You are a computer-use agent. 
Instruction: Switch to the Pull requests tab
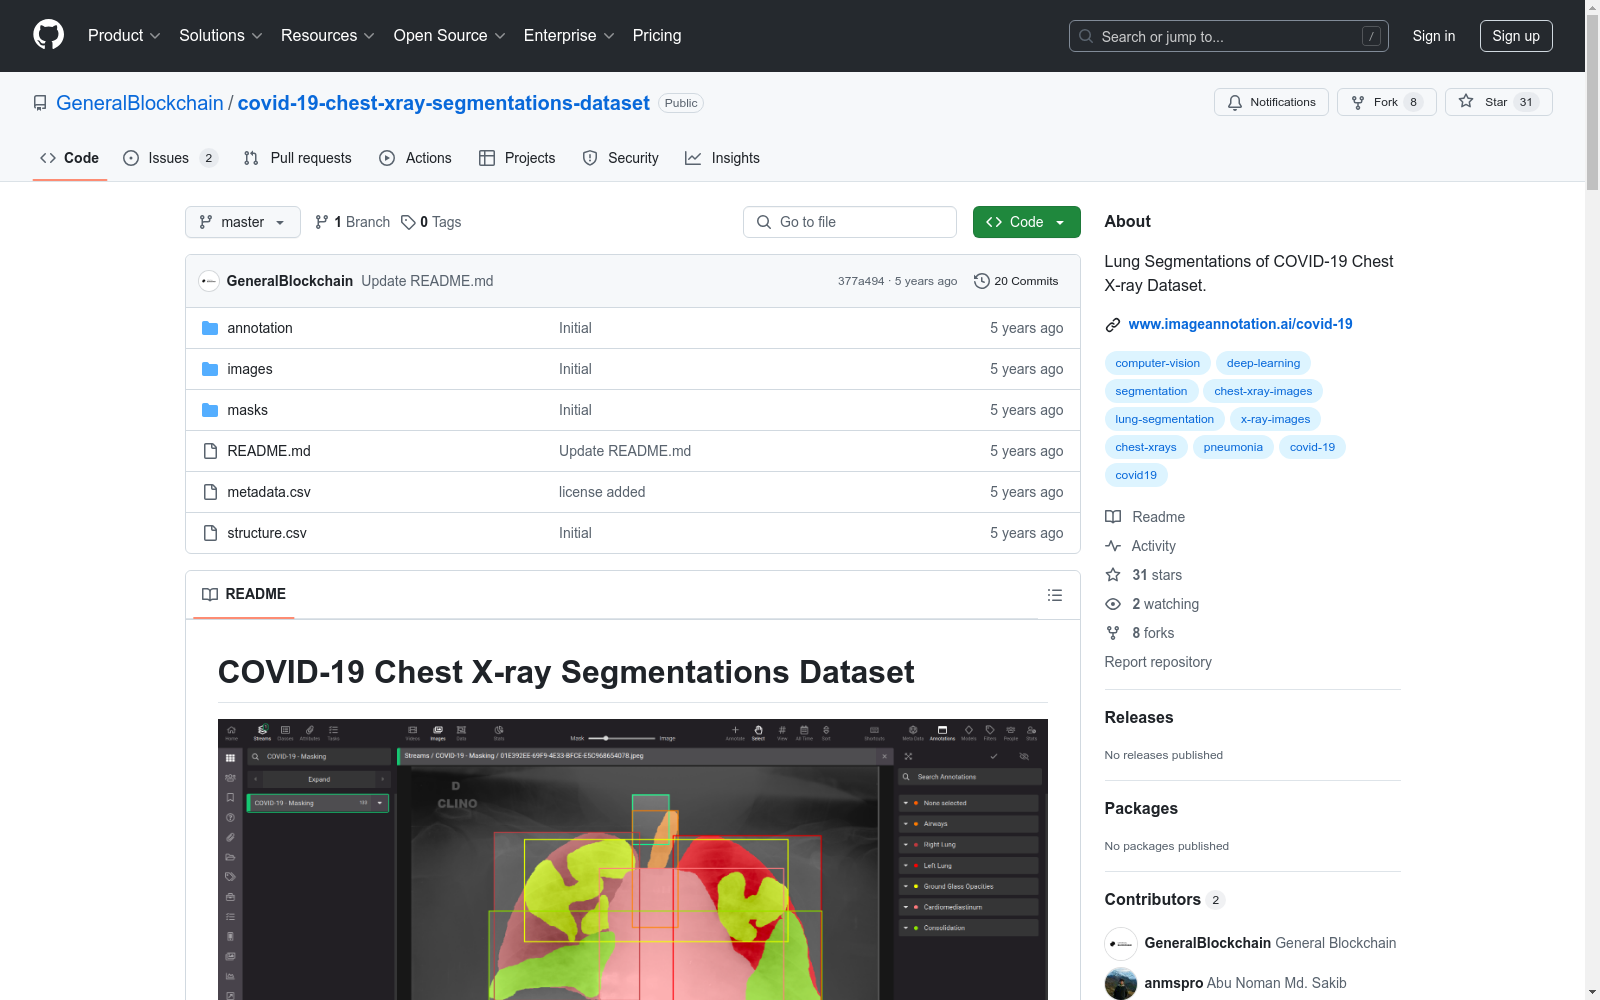click(298, 158)
